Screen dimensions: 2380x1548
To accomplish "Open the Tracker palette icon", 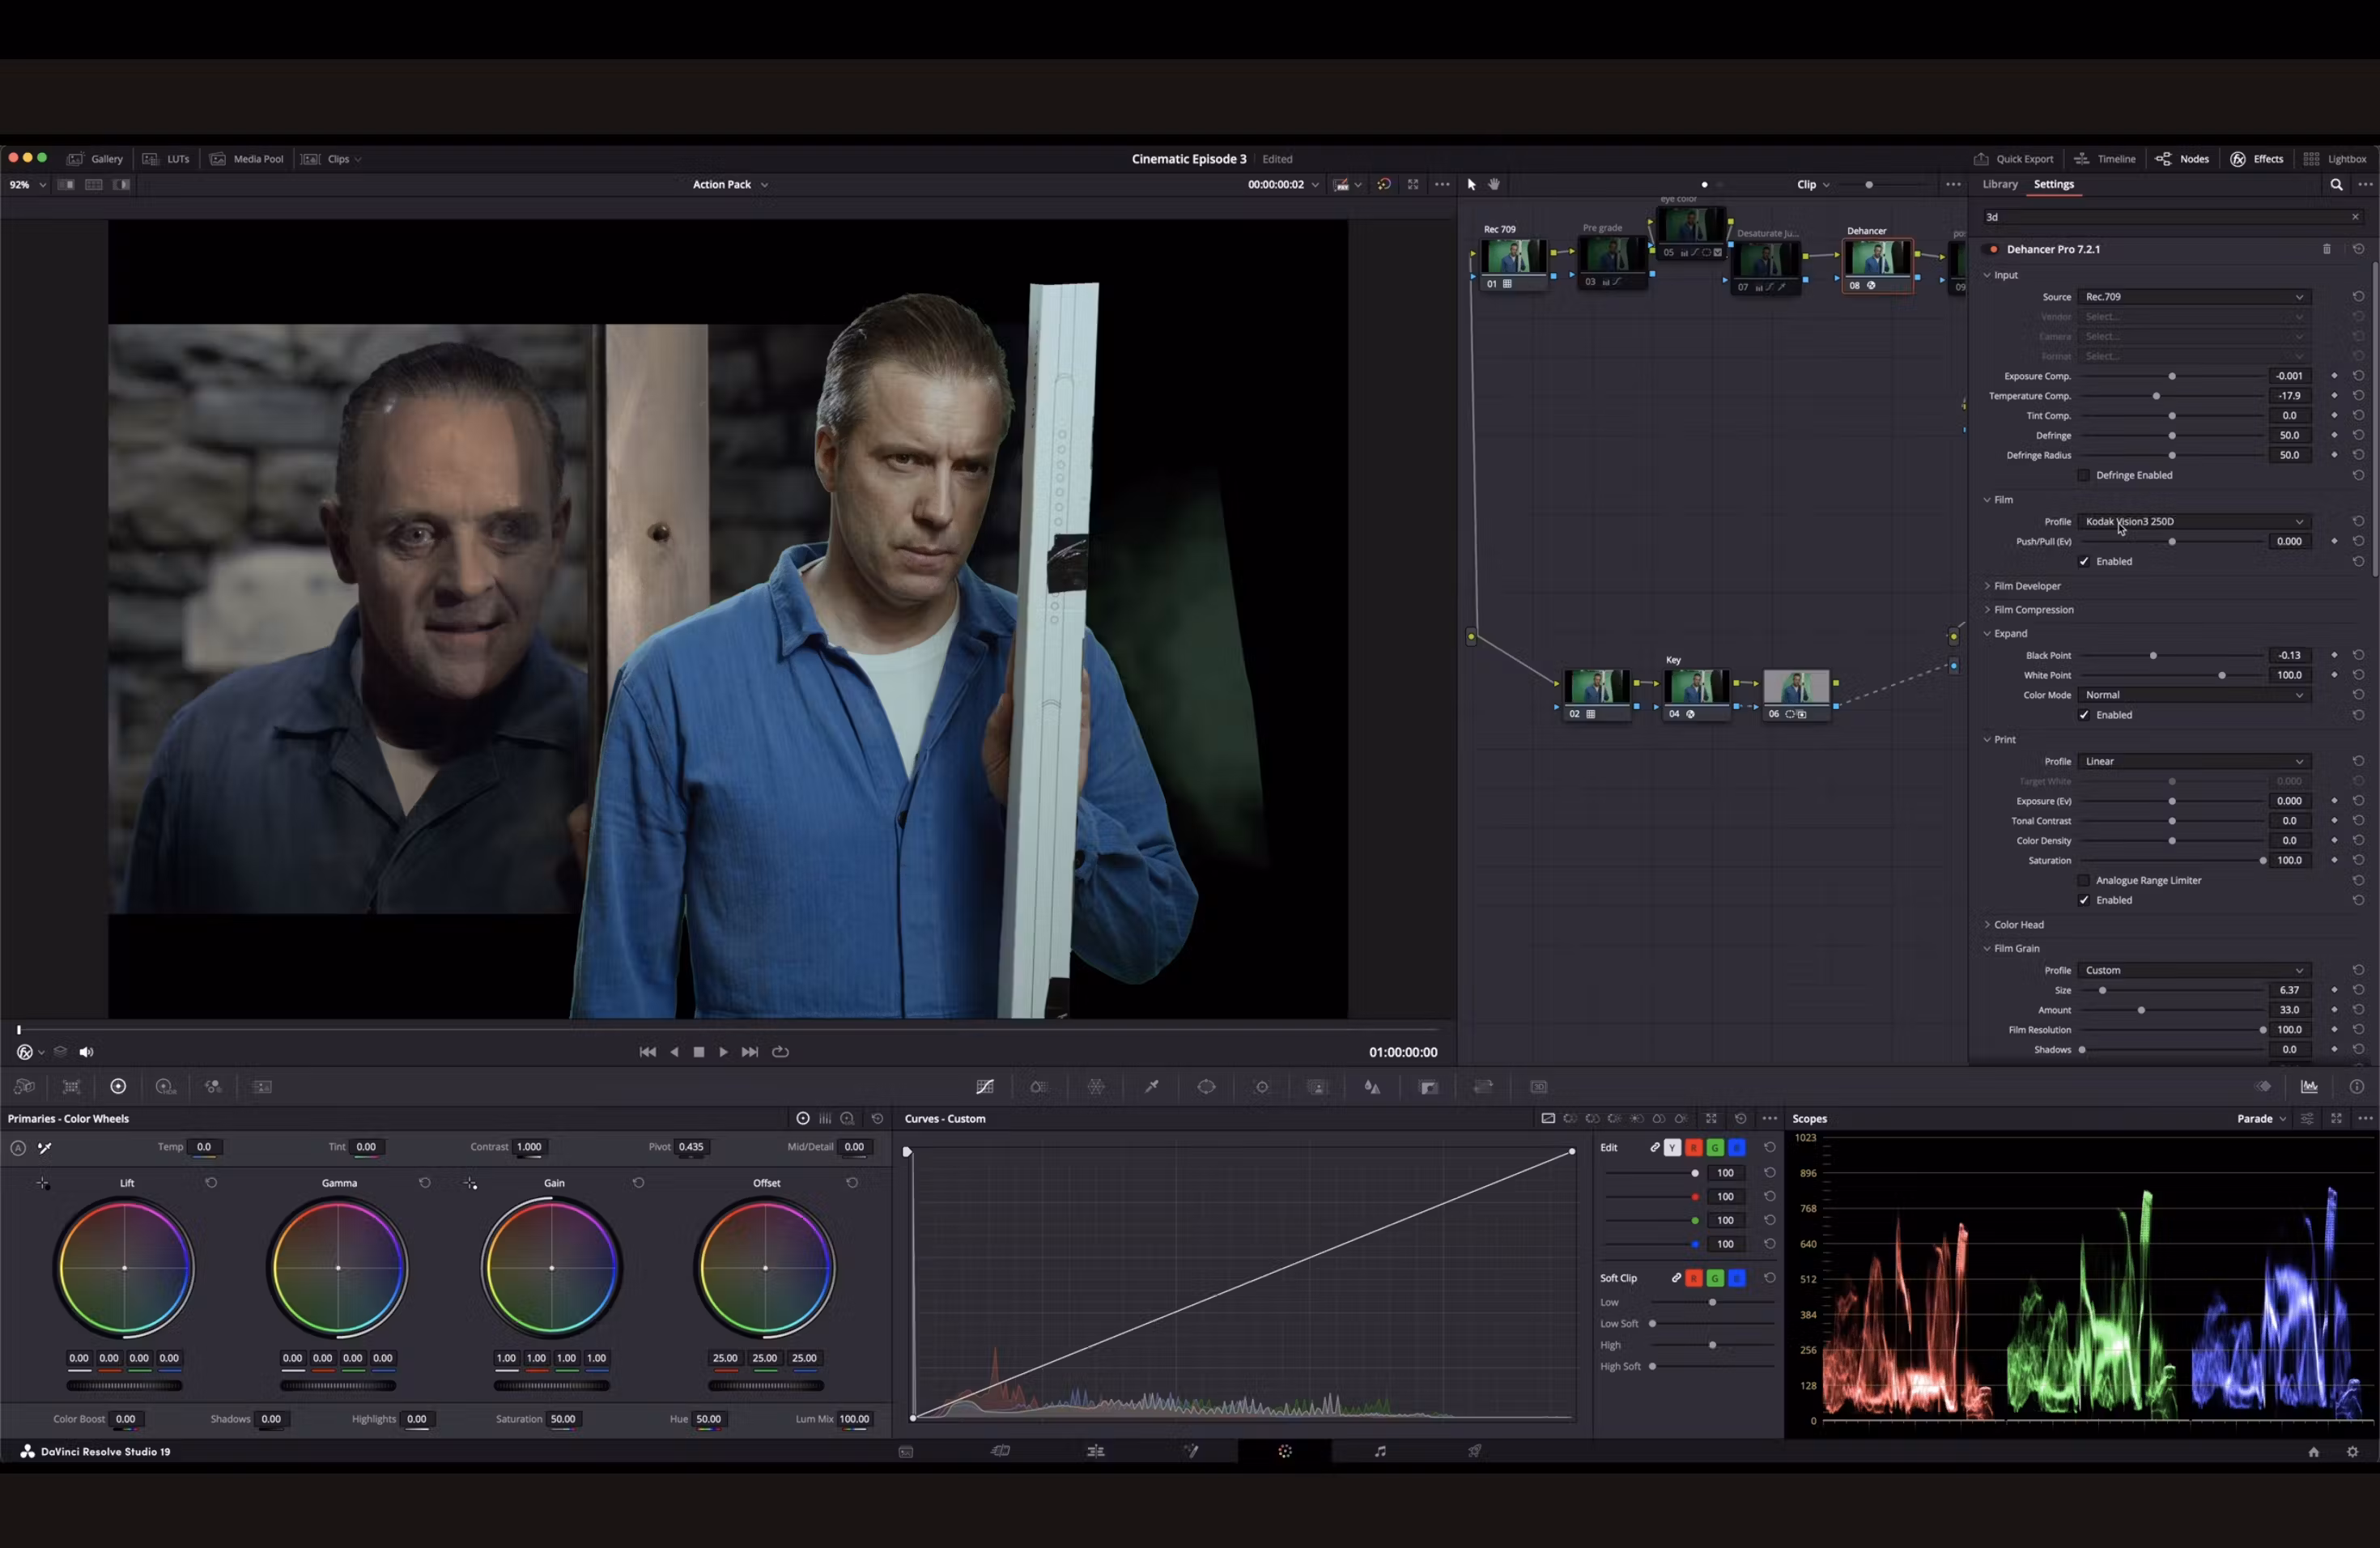I will coord(1262,1087).
